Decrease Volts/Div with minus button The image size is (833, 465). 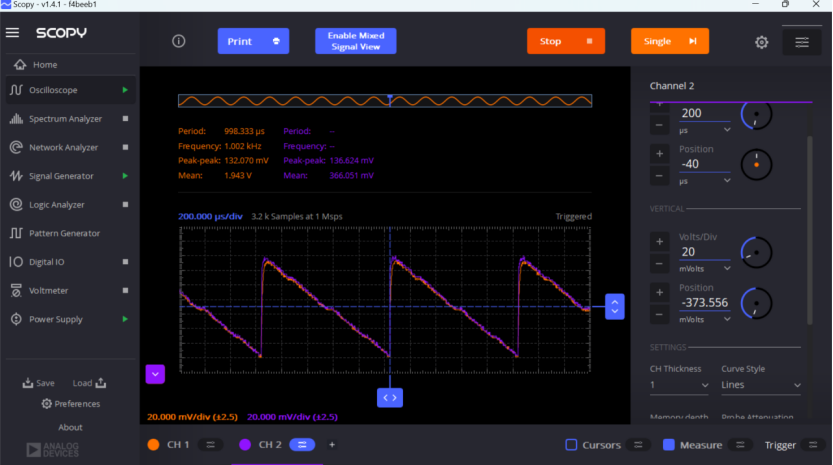point(659,264)
